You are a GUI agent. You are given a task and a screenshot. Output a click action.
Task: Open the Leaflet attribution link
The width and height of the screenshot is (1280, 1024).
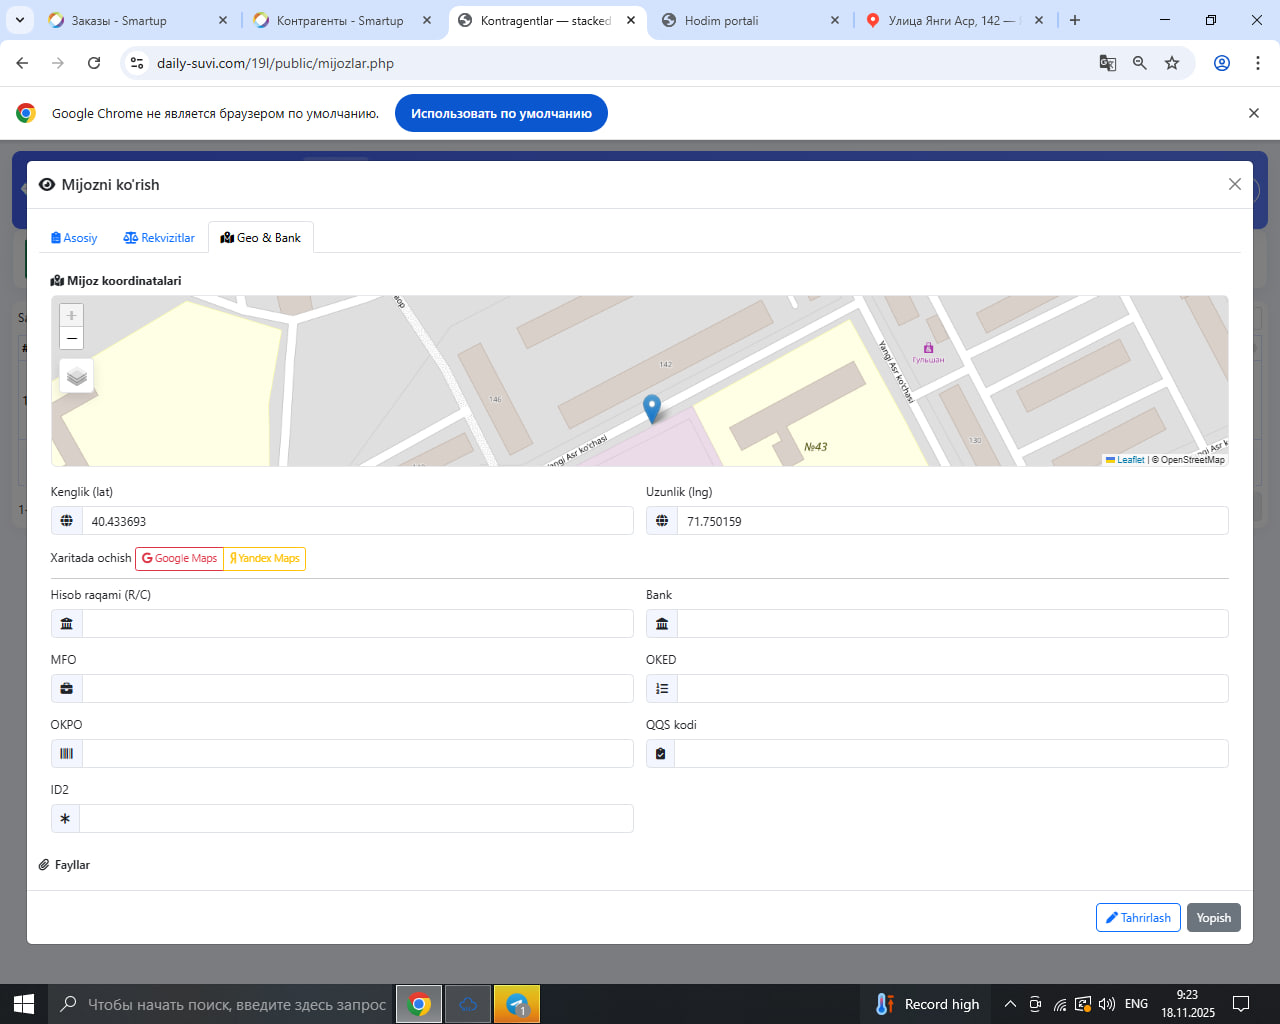1130,460
